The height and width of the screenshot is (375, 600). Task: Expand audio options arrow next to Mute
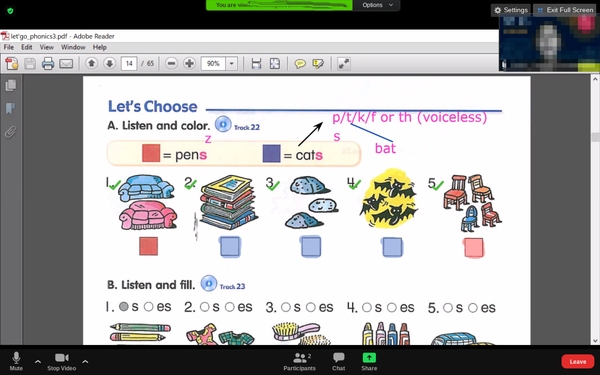(38, 361)
